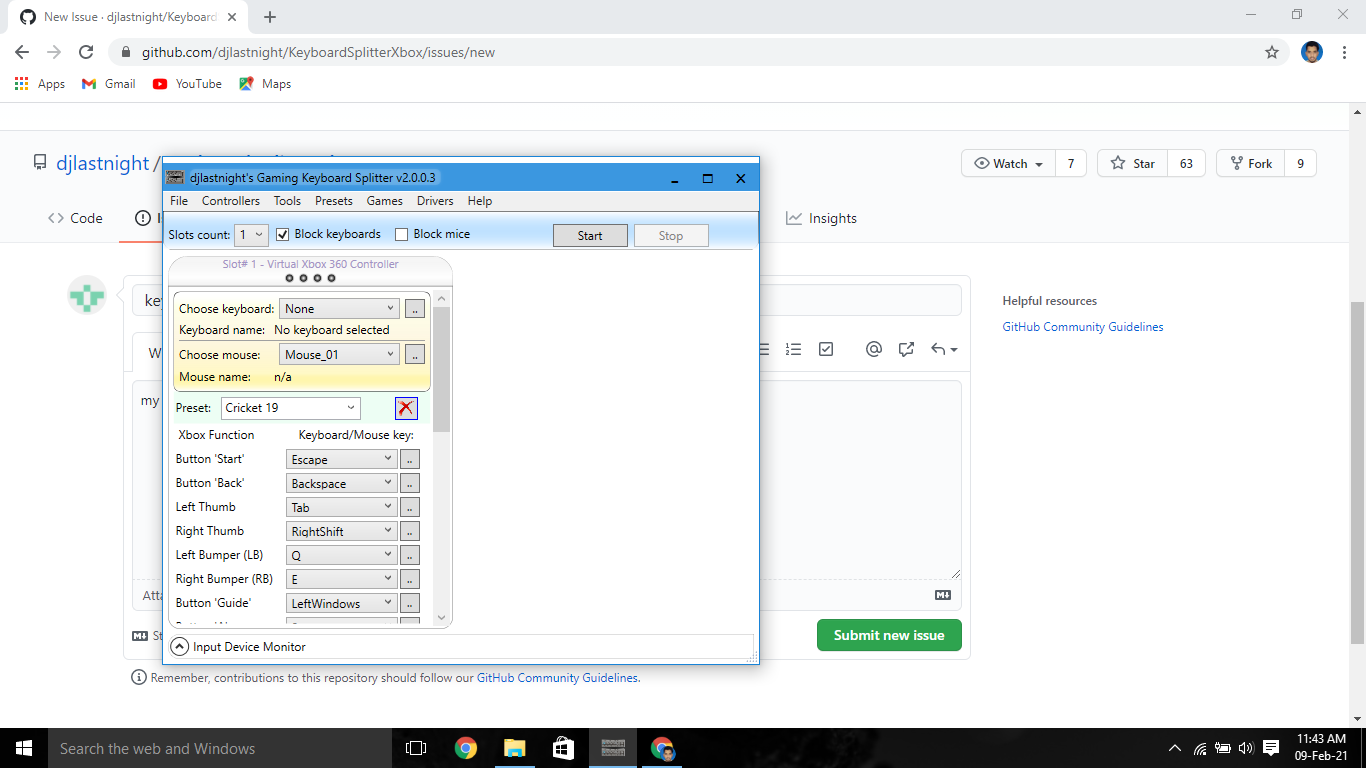Click '..' next to the Button 'Start' mapping
Viewport: 1366px width, 768px height.
coord(409,458)
